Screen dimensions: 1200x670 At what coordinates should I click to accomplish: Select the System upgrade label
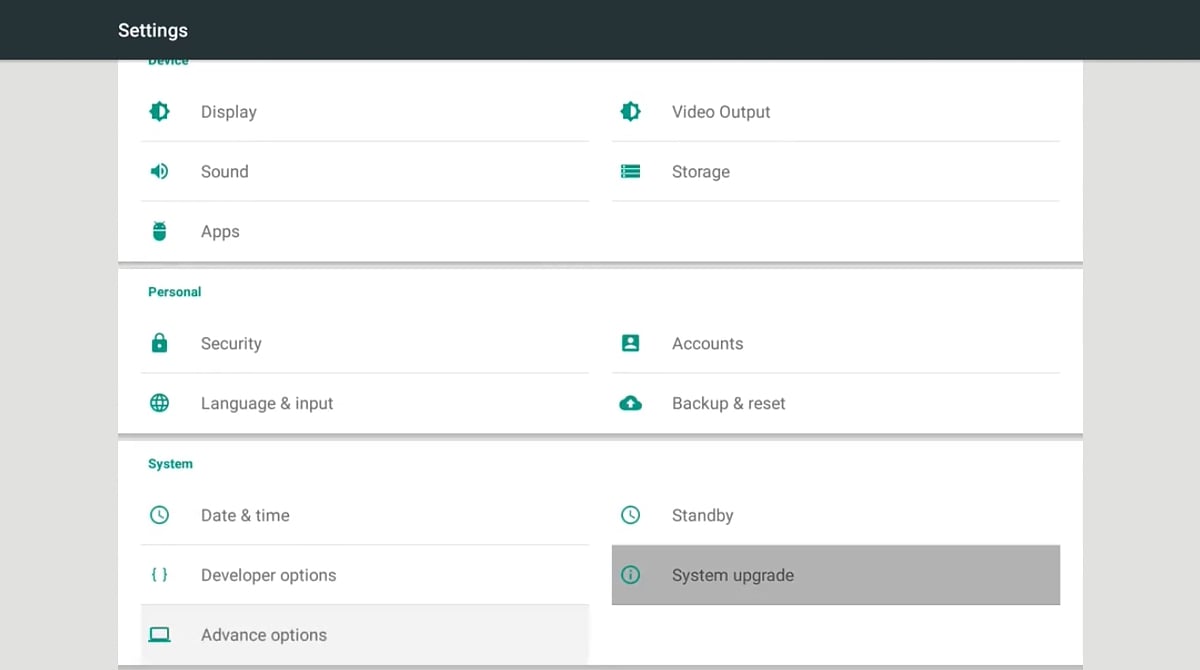pos(733,576)
